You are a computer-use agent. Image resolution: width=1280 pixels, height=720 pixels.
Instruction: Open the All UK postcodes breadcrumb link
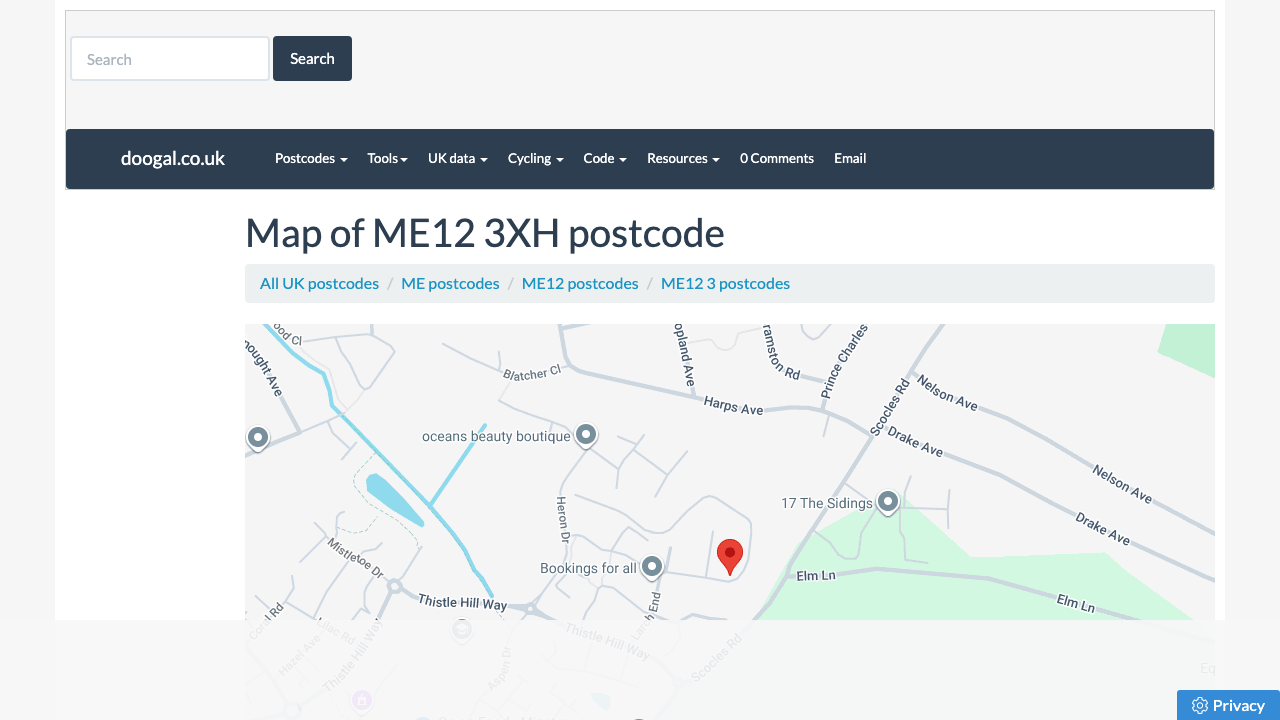(x=319, y=283)
